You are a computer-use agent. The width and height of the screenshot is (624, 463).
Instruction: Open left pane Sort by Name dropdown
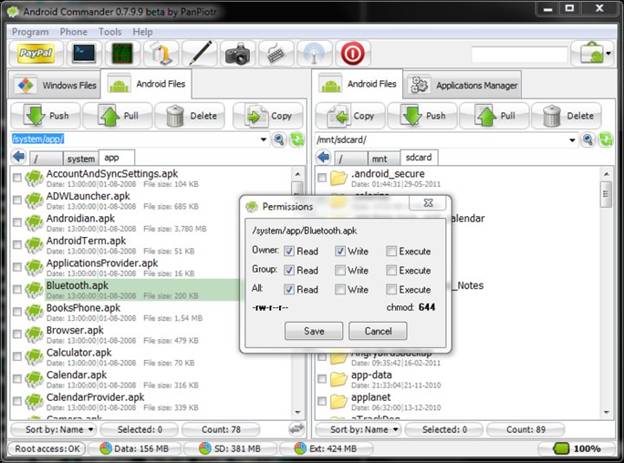click(x=55, y=428)
